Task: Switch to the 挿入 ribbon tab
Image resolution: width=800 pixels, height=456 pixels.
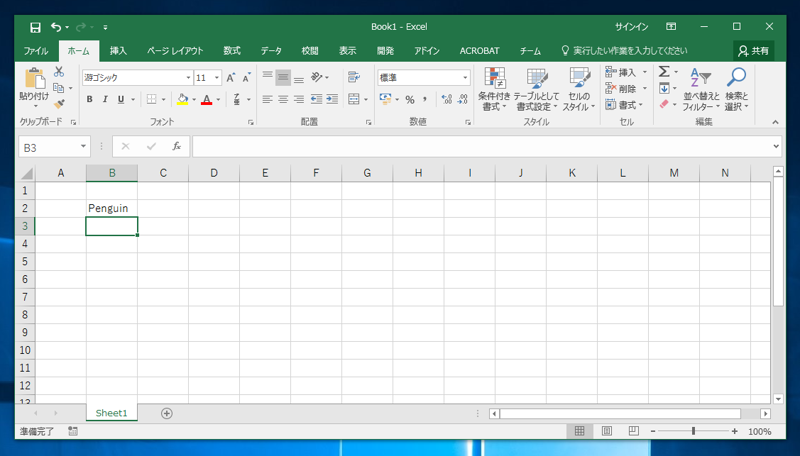Action: (118, 50)
